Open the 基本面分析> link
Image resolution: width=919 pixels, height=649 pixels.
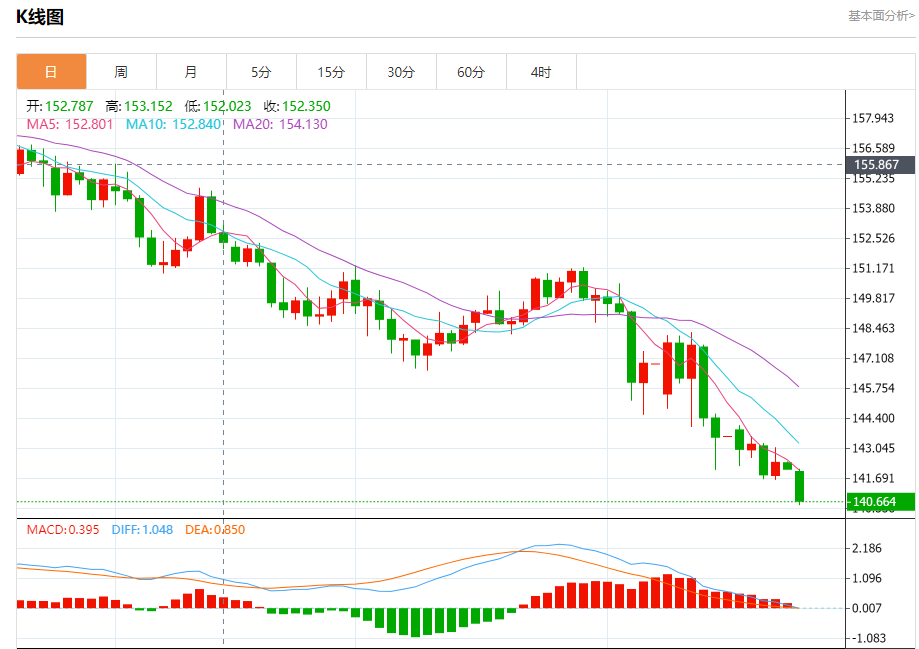click(881, 16)
